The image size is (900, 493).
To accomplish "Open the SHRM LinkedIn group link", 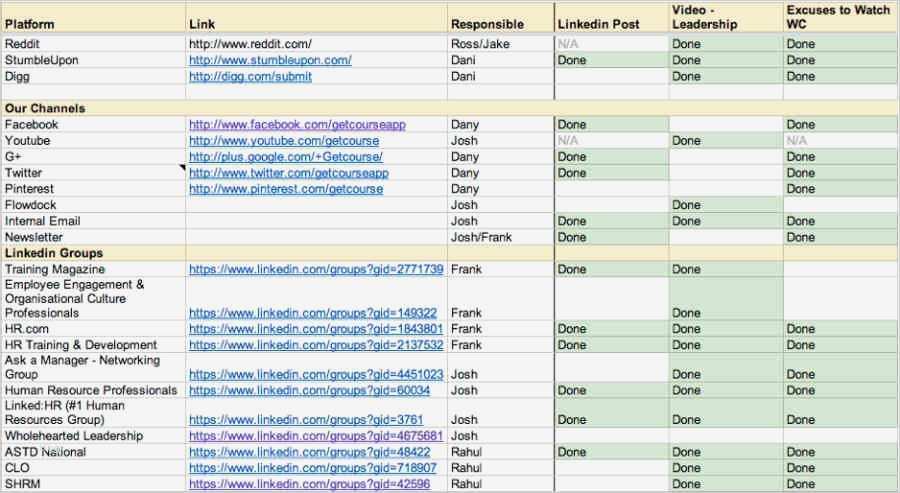I will (310, 484).
